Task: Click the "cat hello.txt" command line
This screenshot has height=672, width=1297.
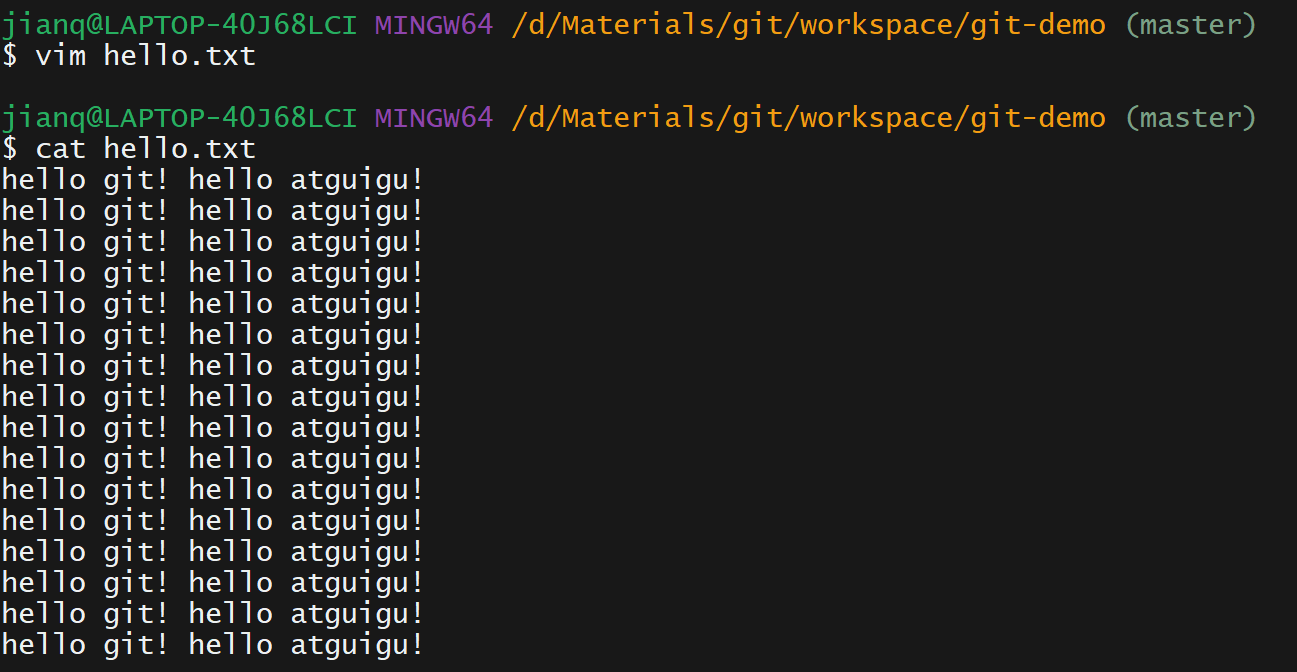Action: pos(128,149)
